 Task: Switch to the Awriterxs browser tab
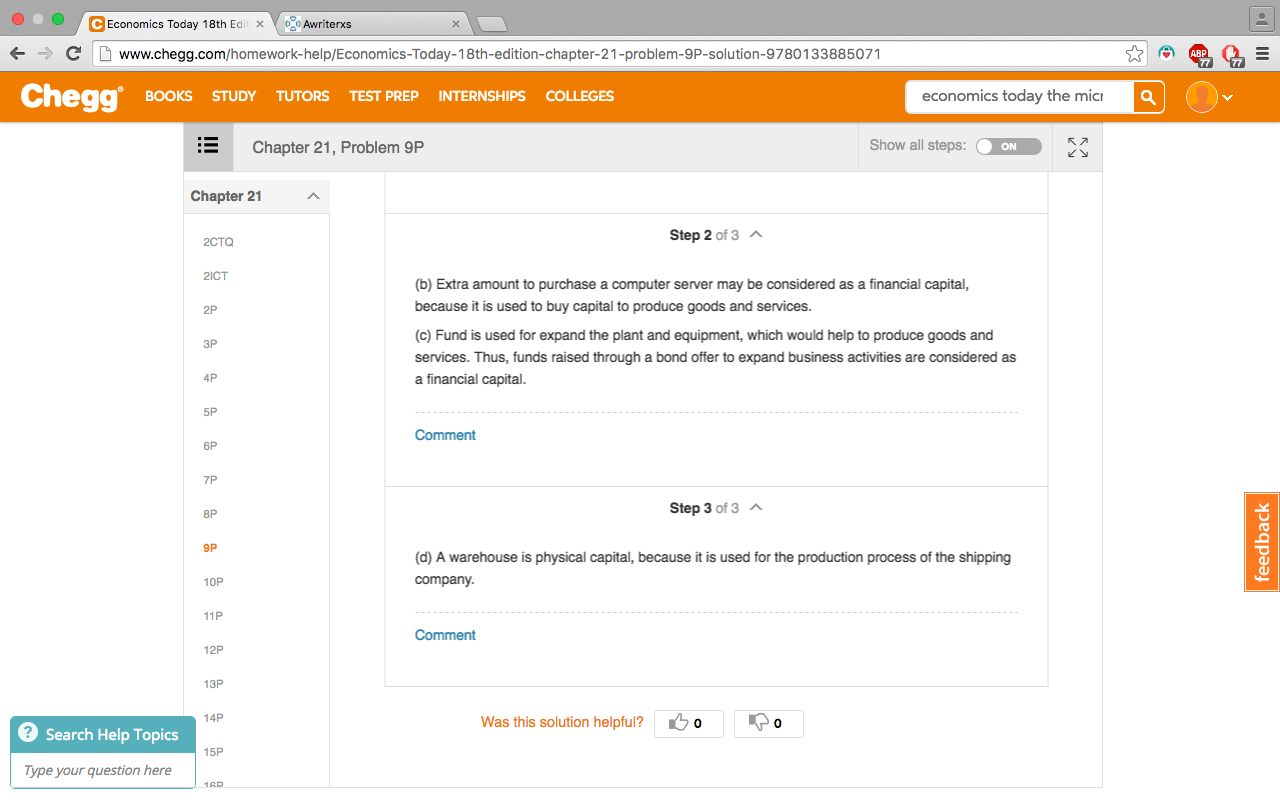pos(370,23)
